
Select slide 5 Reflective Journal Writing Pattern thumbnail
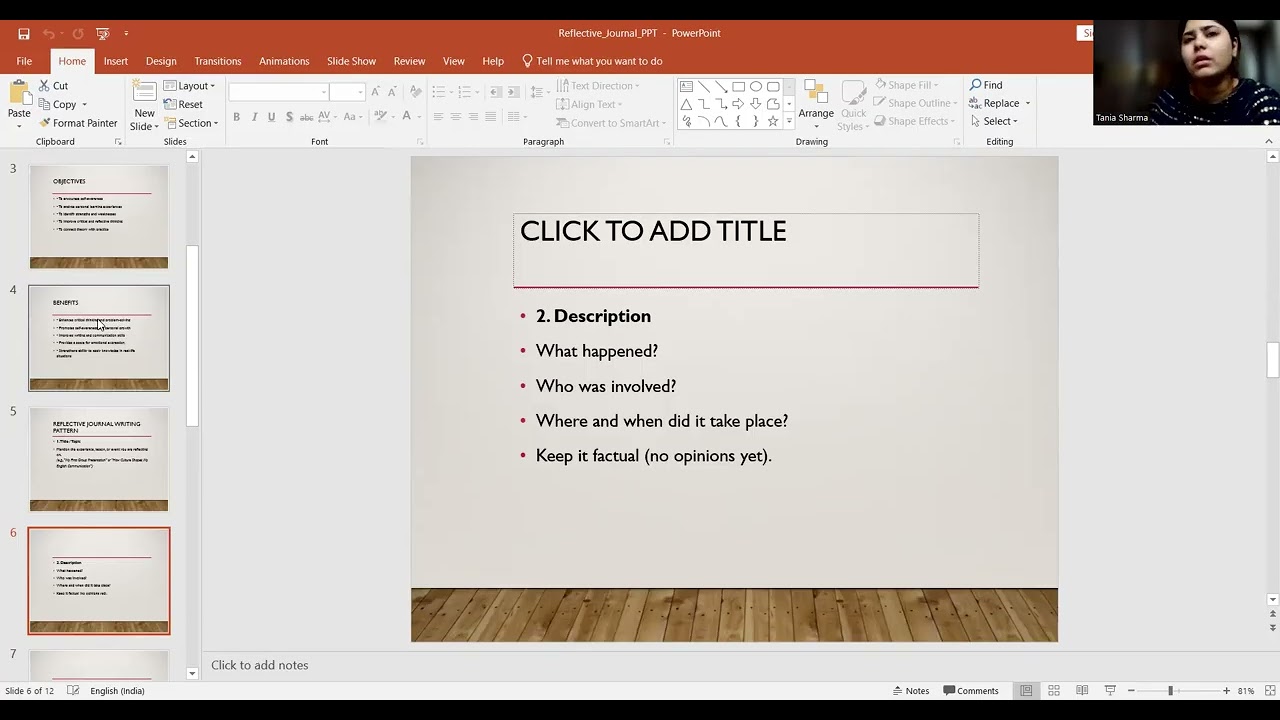point(99,459)
